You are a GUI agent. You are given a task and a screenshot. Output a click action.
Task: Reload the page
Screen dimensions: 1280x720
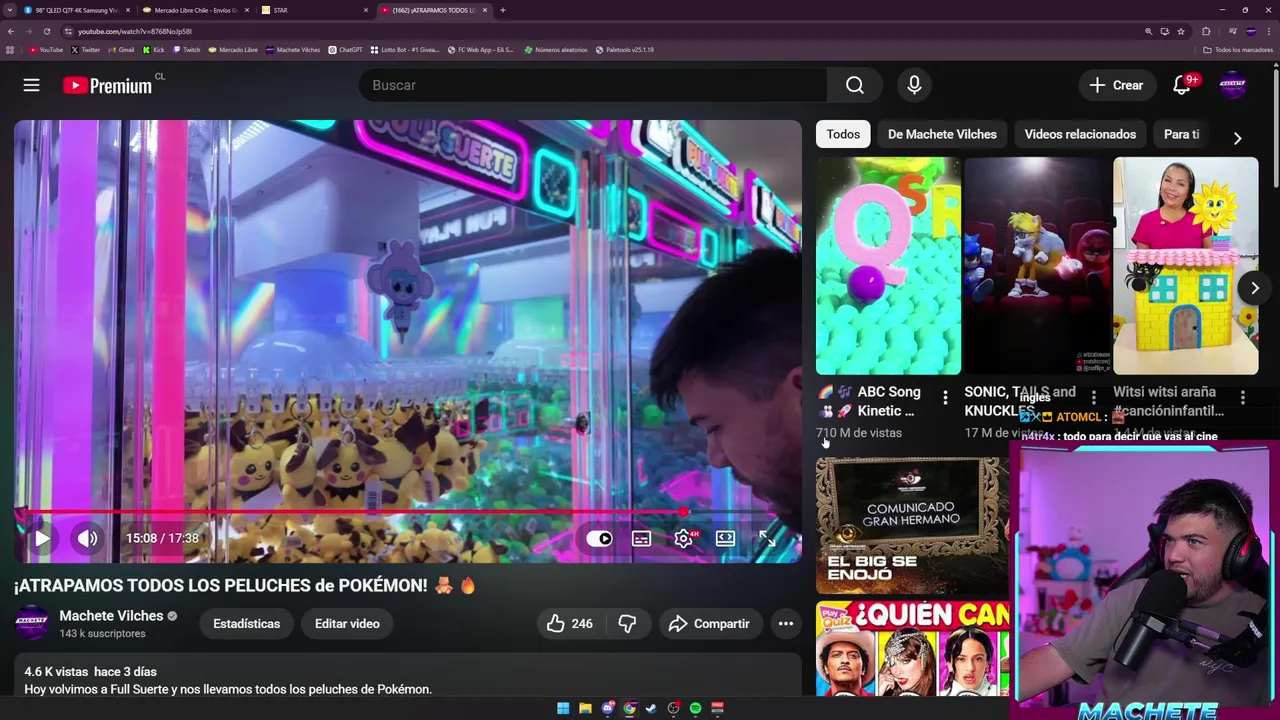coord(46,31)
